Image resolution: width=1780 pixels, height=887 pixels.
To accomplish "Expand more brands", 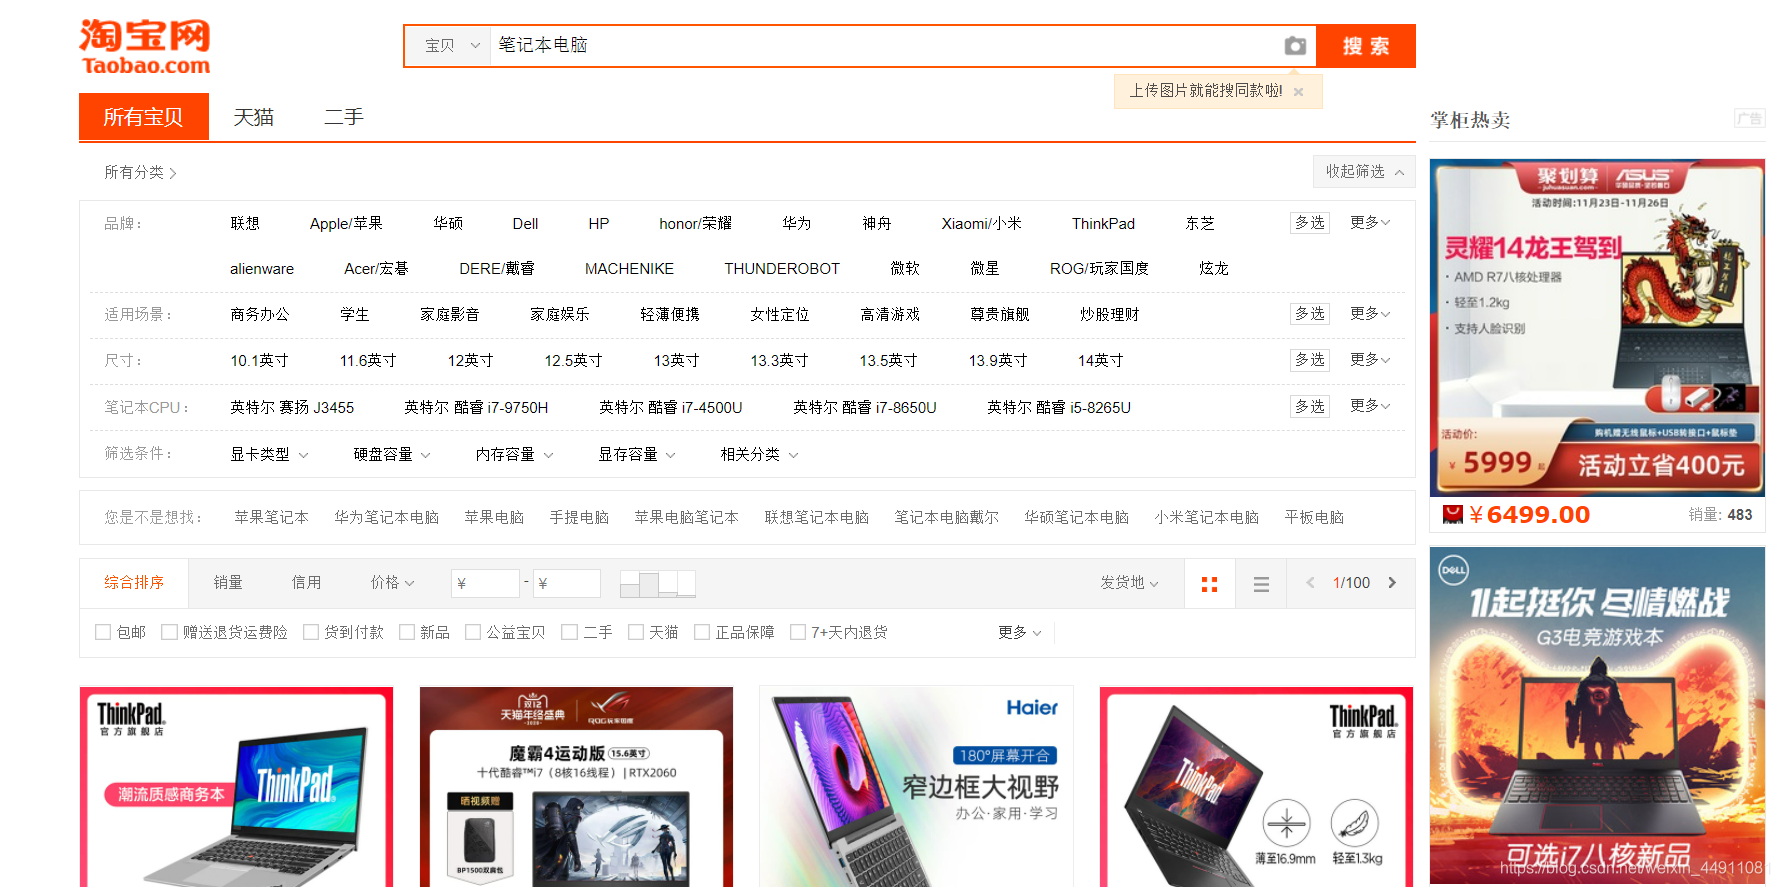I will [1370, 223].
